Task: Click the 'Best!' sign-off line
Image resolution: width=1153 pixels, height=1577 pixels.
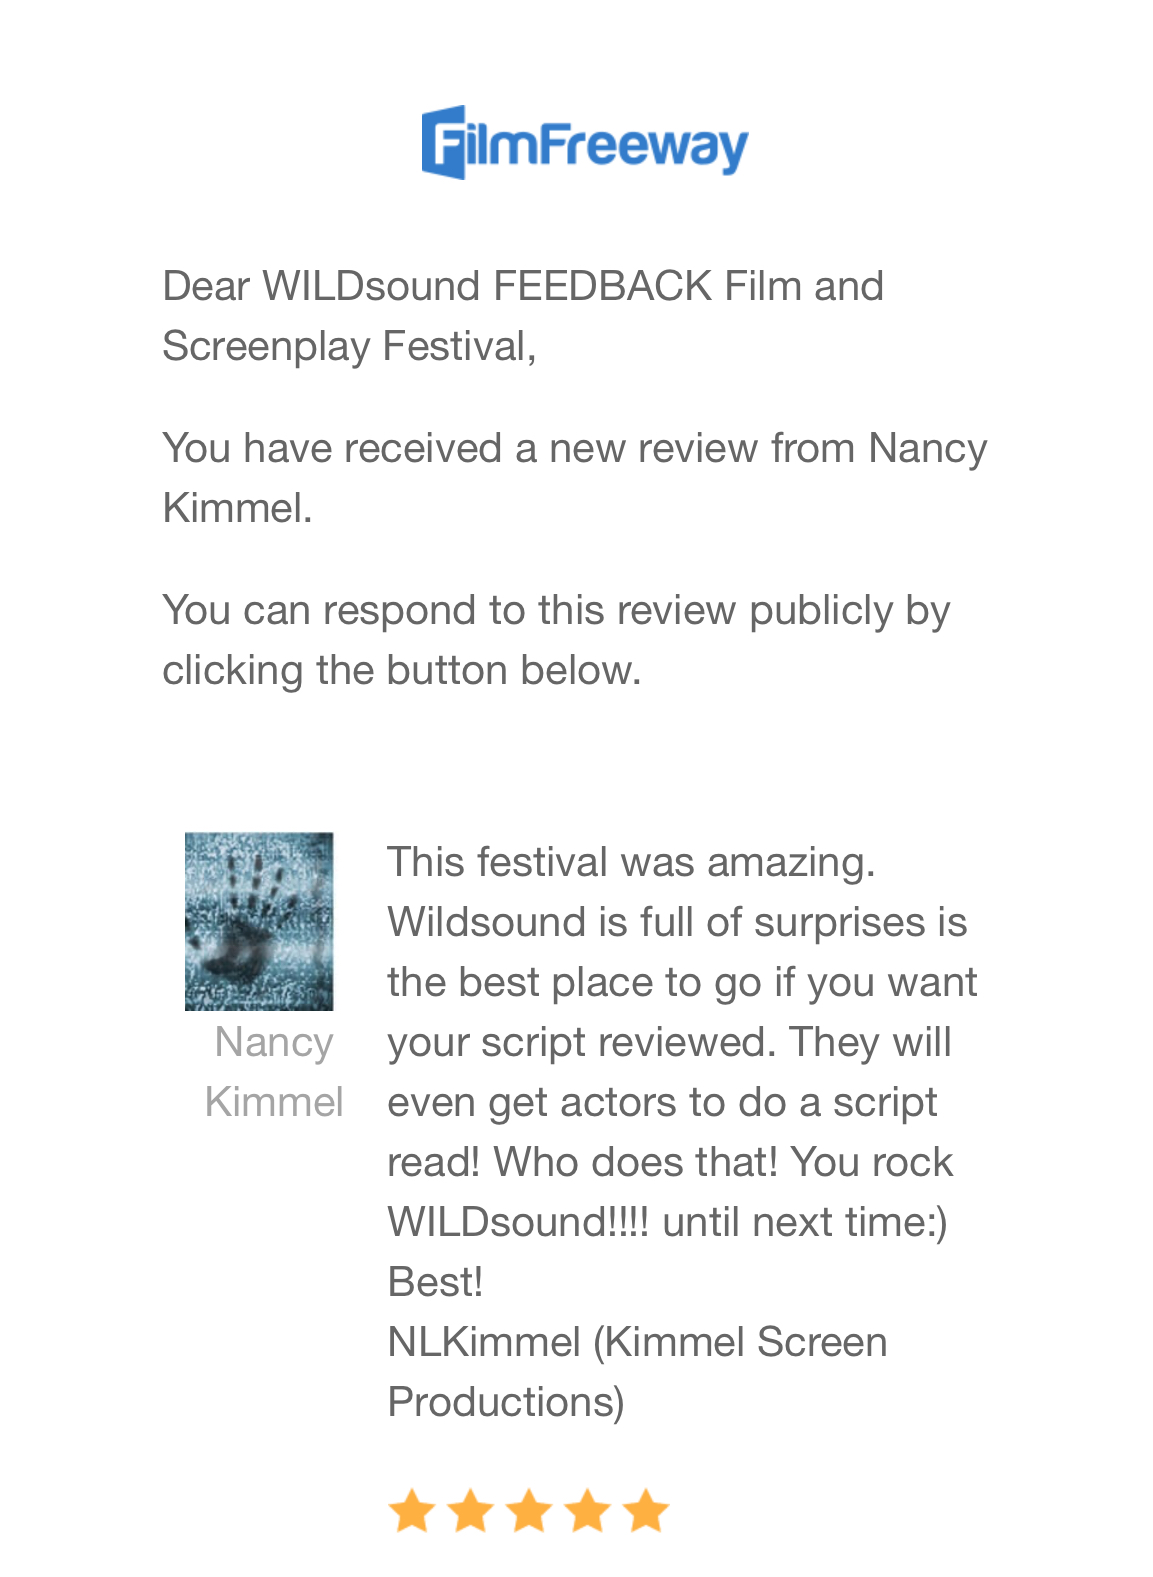Action: click(435, 1282)
